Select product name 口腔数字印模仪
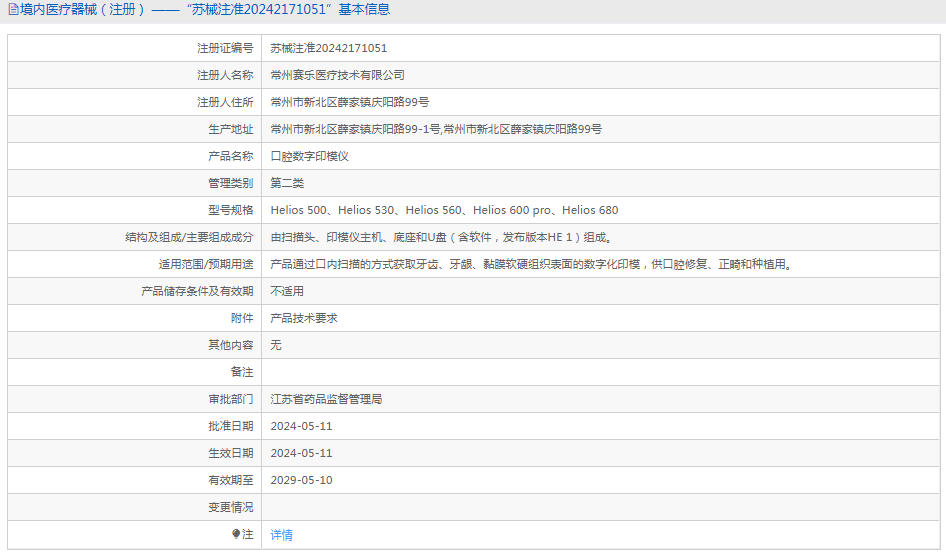Image resolution: width=946 pixels, height=556 pixels. (x=310, y=156)
